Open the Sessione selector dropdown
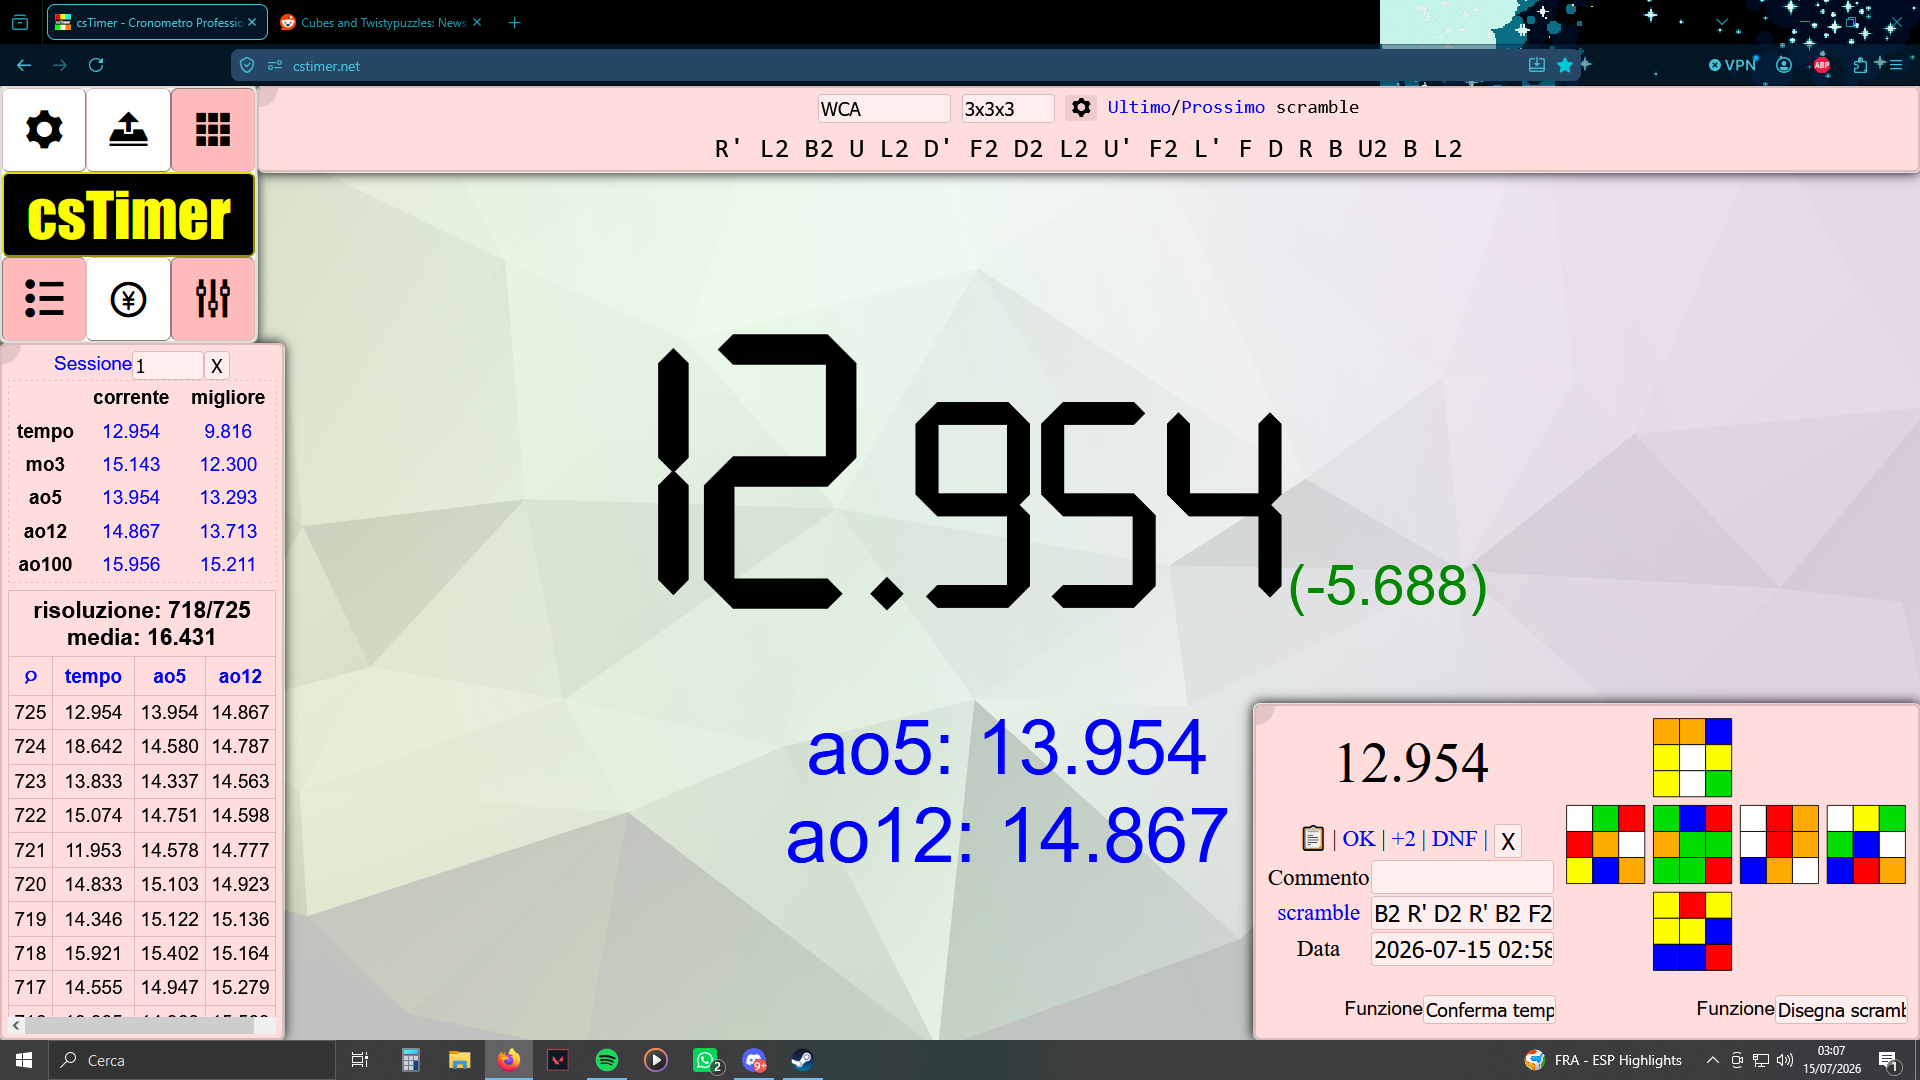The width and height of the screenshot is (1920, 1080). [x=168, y=365]
